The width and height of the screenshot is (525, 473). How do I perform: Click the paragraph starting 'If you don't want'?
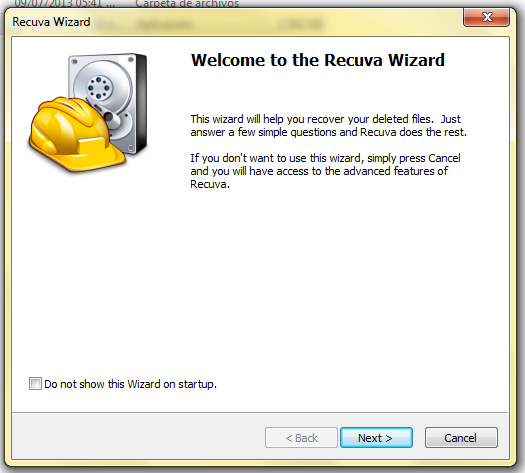point(325,171)
